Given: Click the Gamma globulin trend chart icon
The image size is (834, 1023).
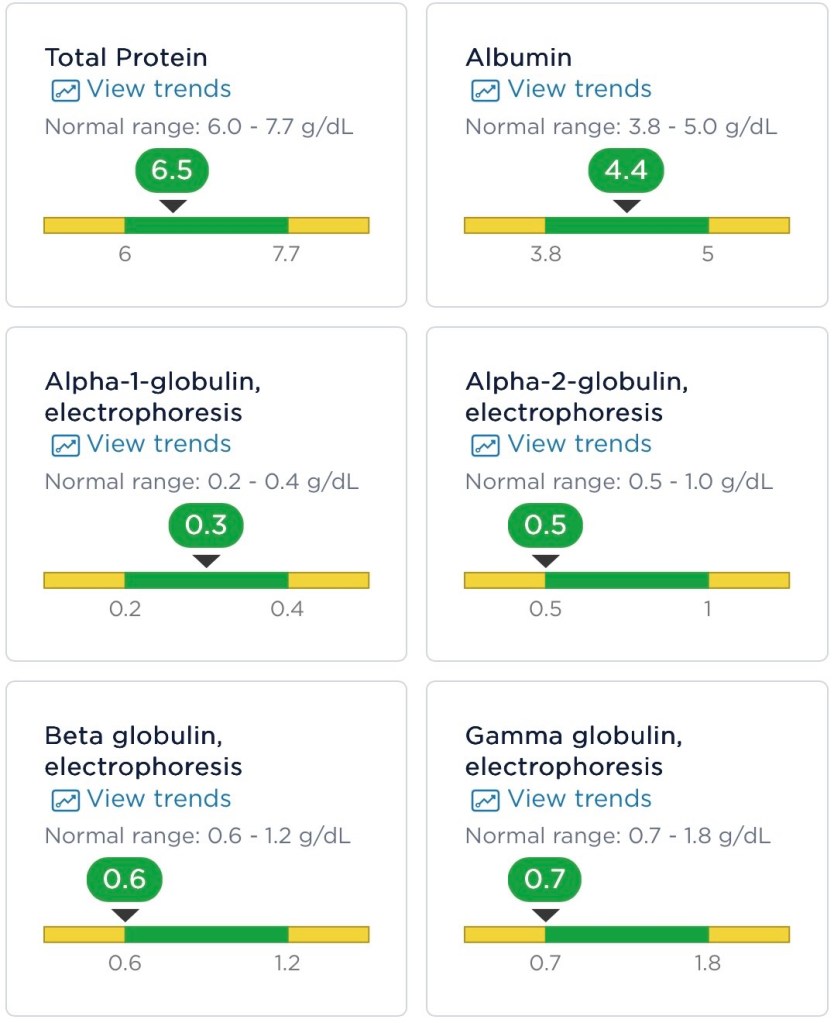Looking at the screenshot, I should coord(485,800).
